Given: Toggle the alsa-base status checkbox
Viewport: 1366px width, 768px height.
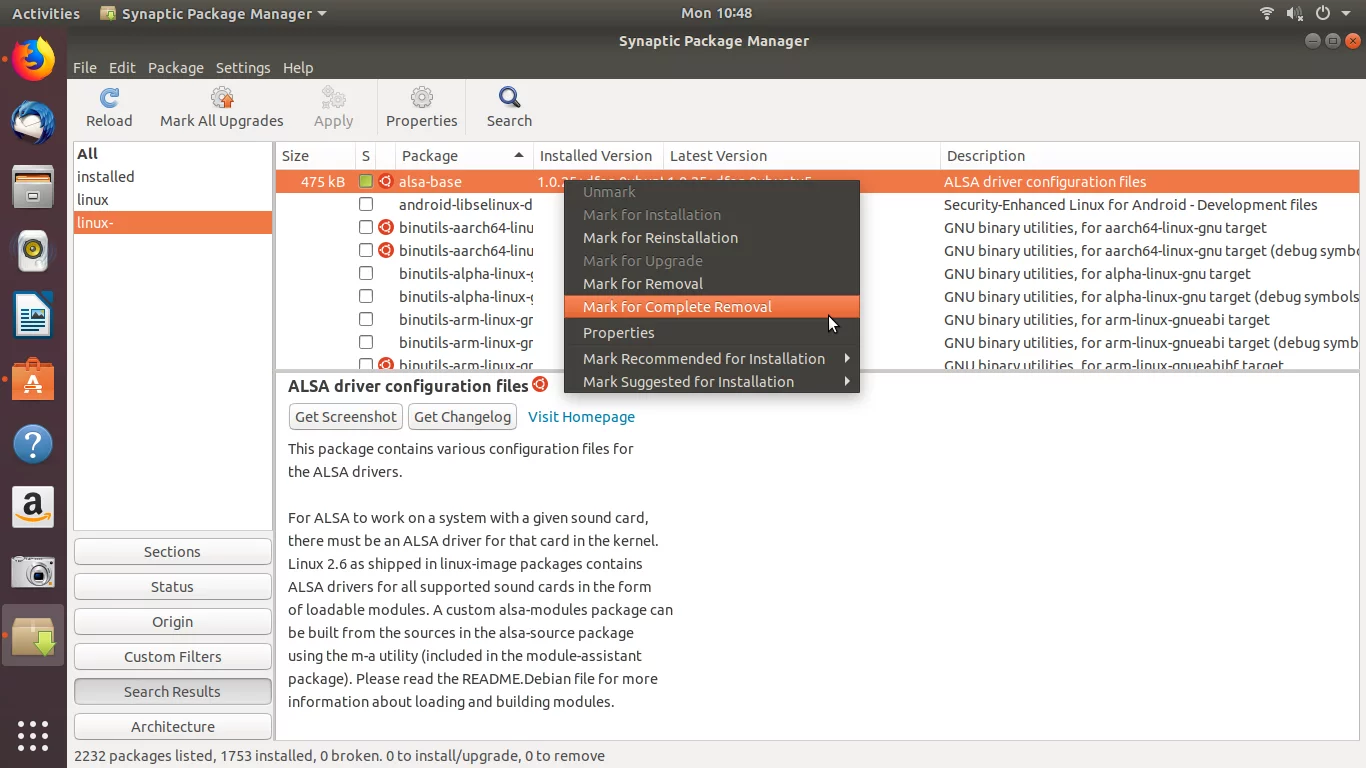Looking at the screenshot, I should tap(366, 182).
